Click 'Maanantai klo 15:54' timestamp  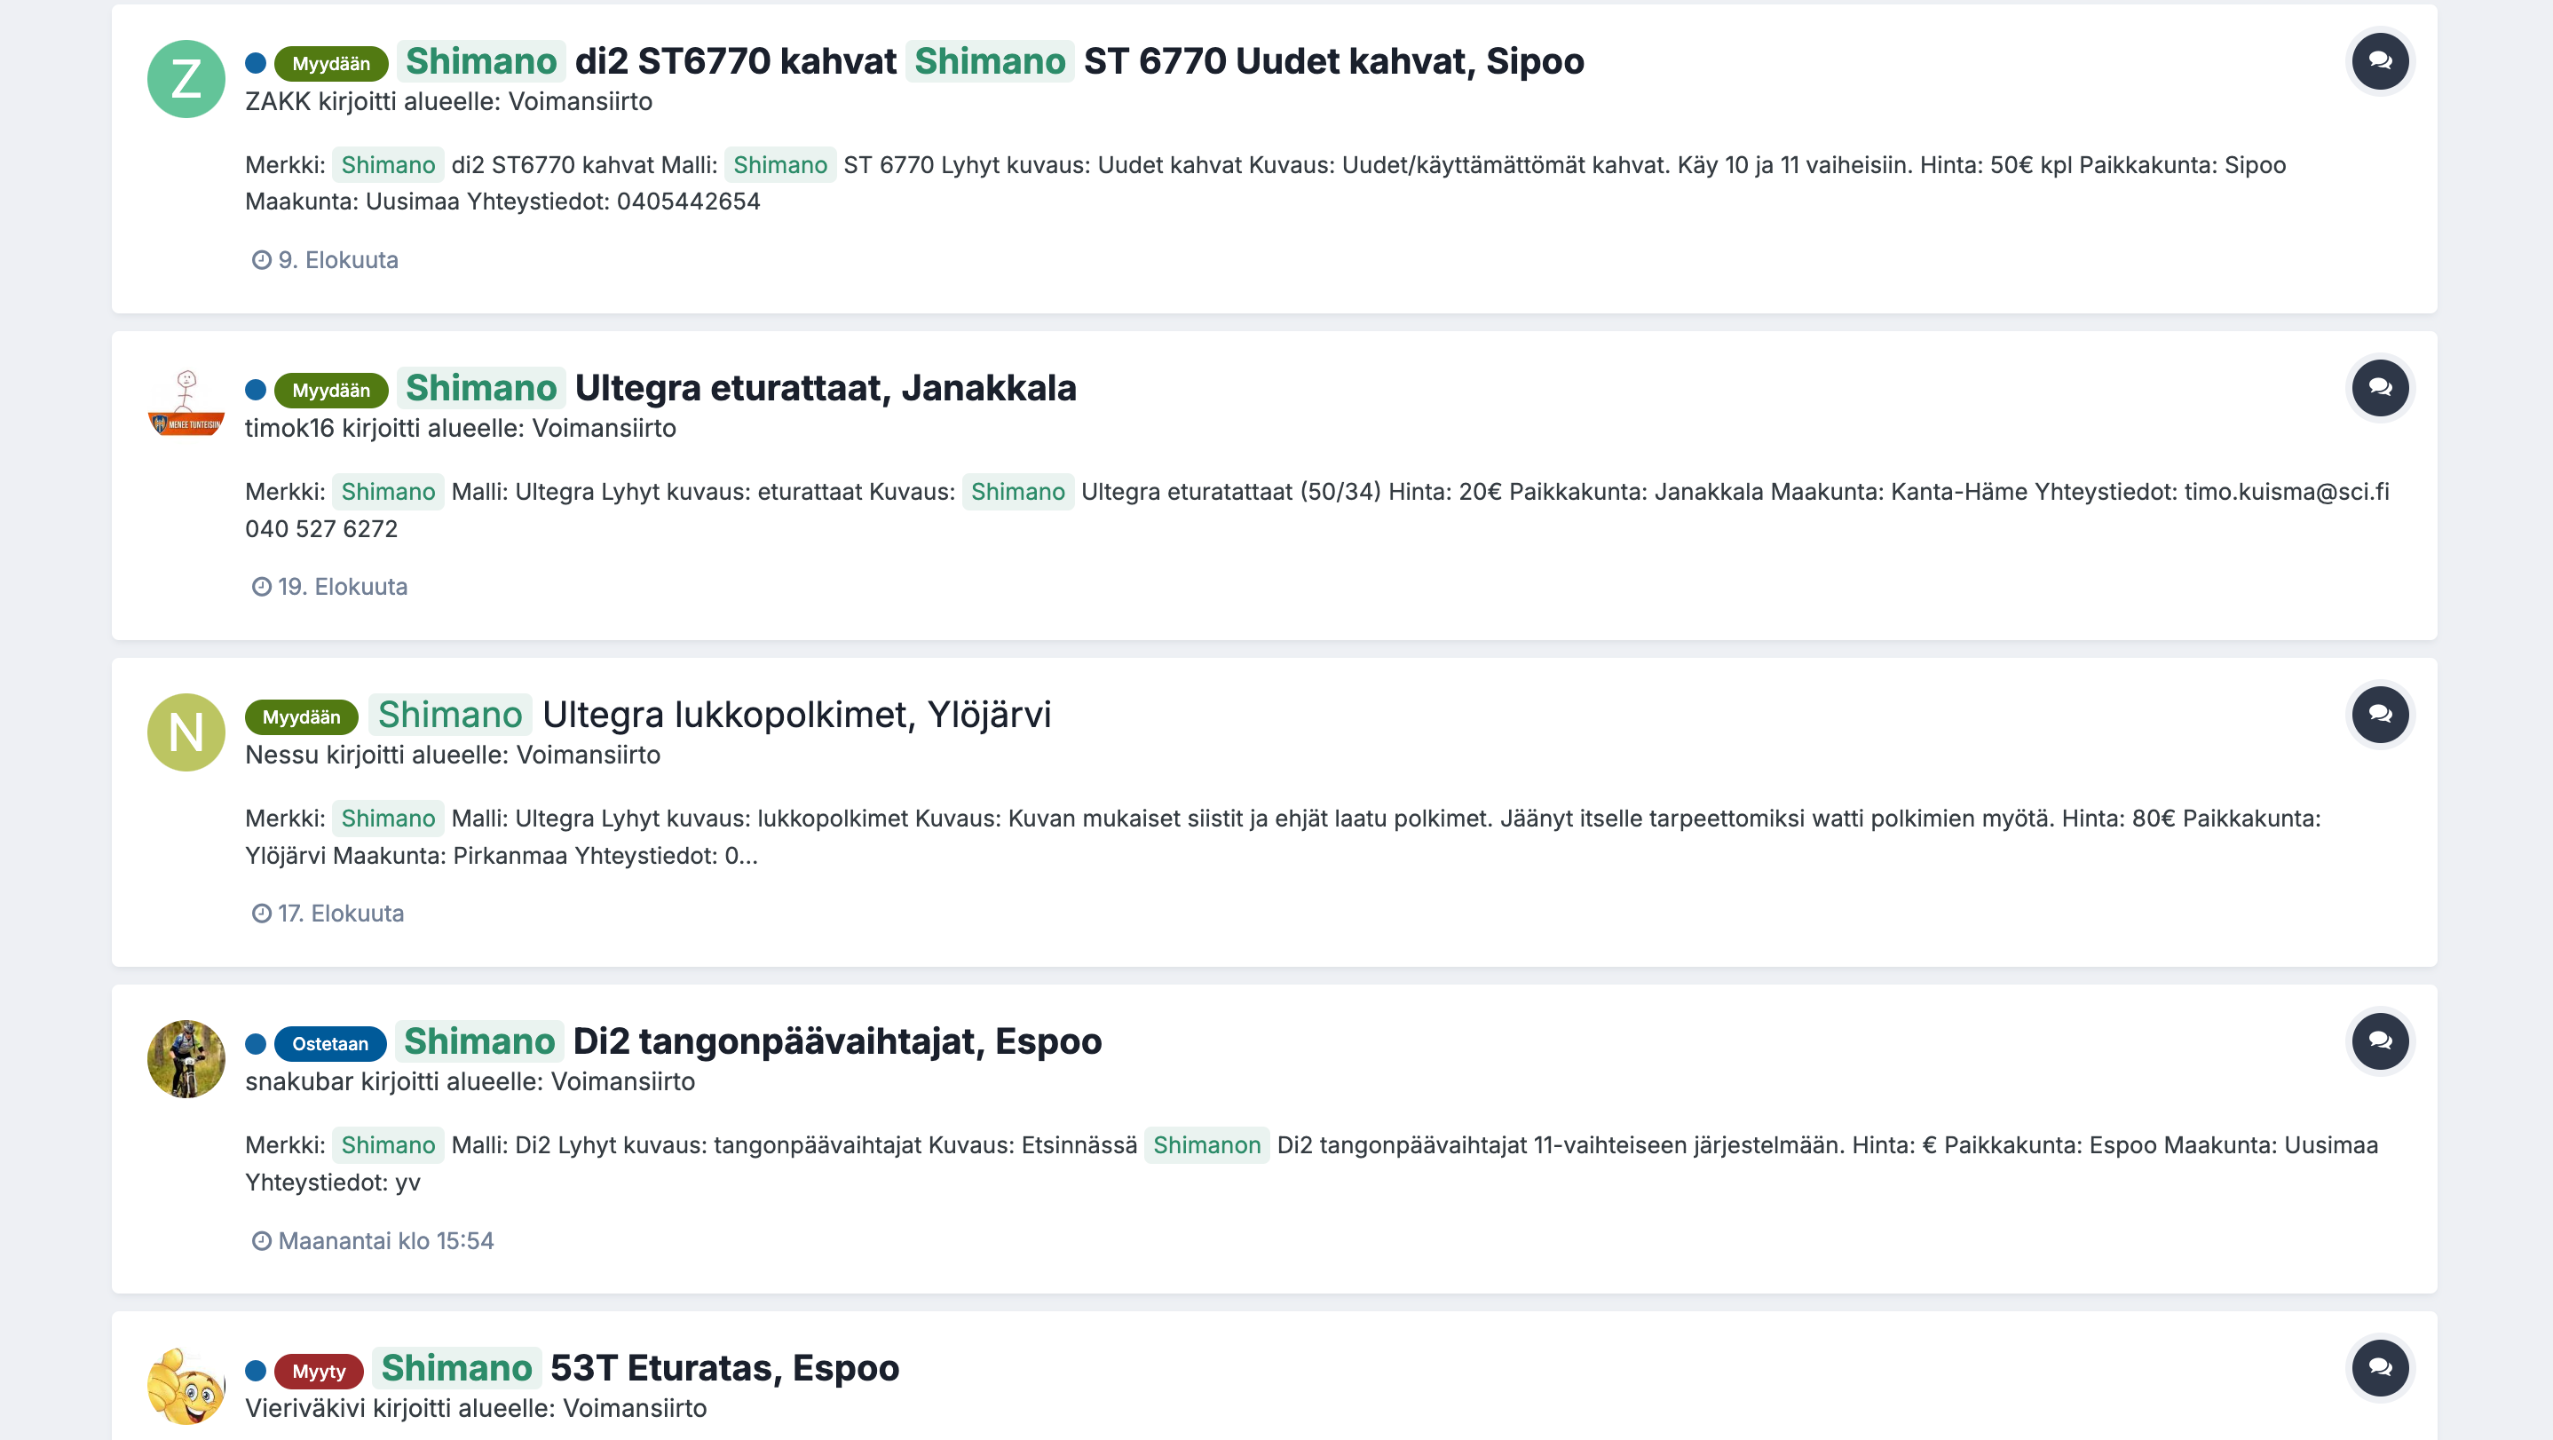[x=386, y=1241]
